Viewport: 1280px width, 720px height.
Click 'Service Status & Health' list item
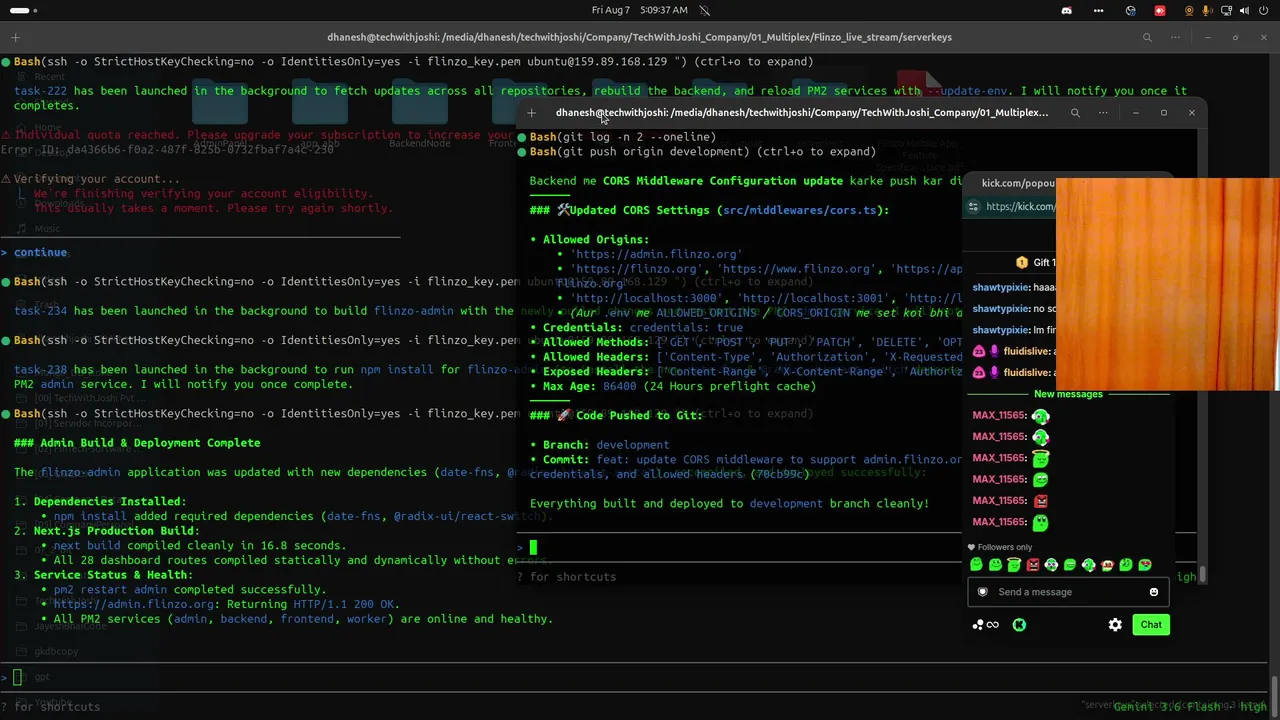[103, 575]
